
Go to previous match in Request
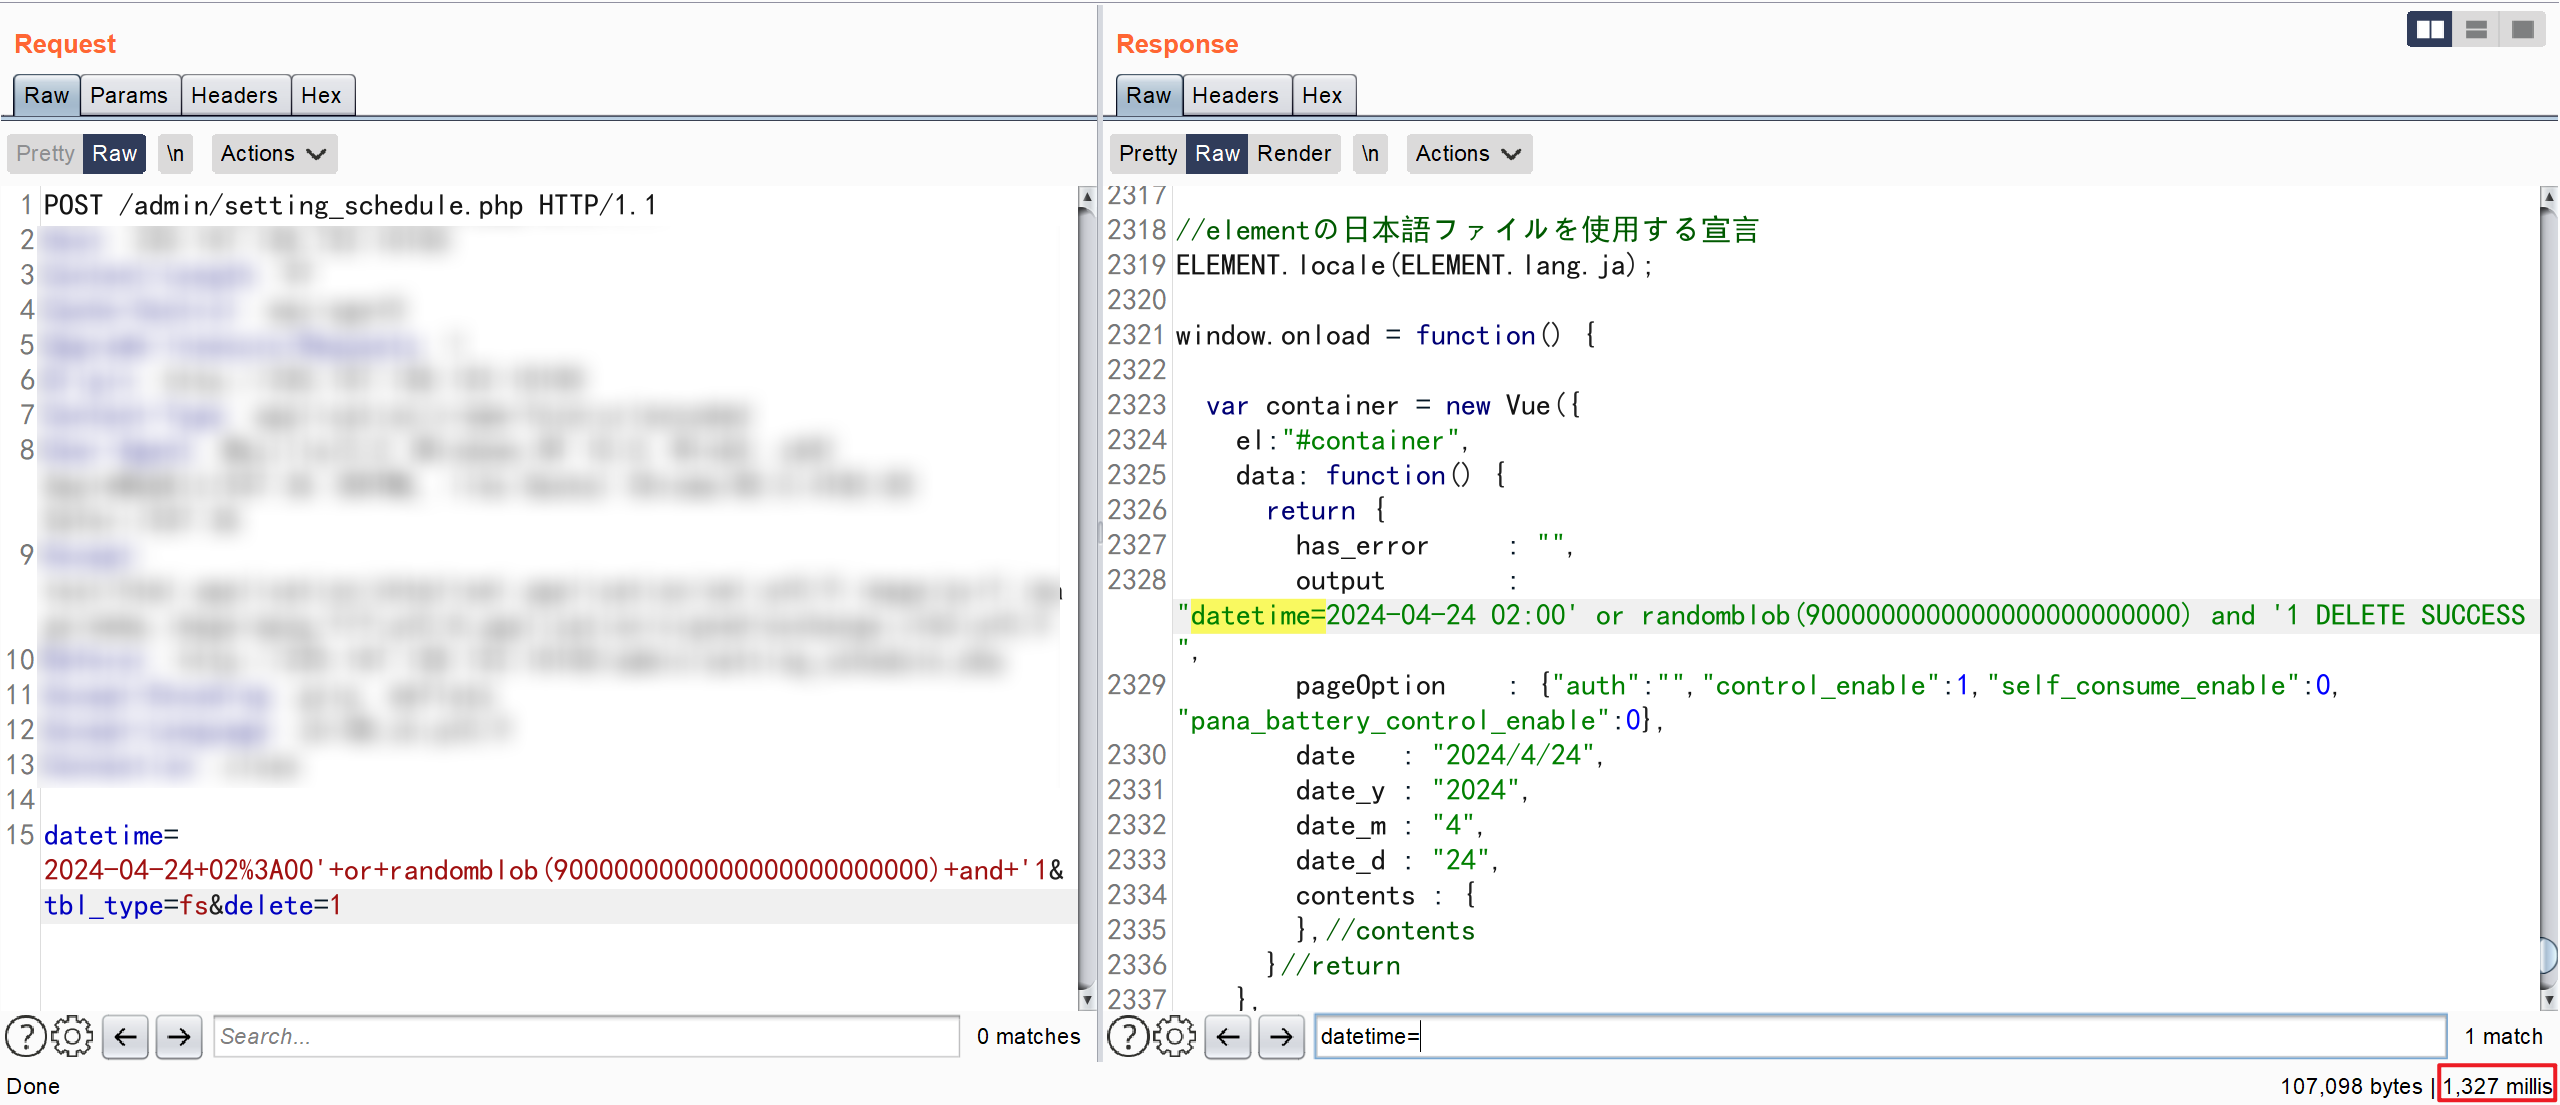[x=125, y=1036]
